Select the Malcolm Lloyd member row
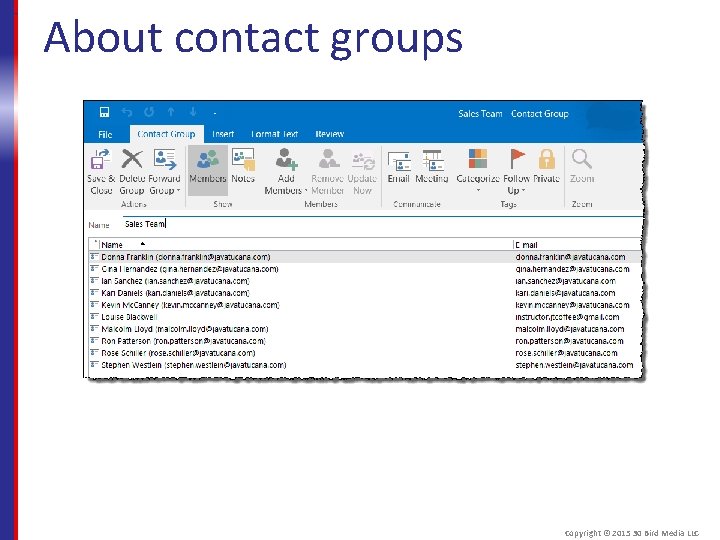This screenshot has width=720, height=540. coord(365,329)
